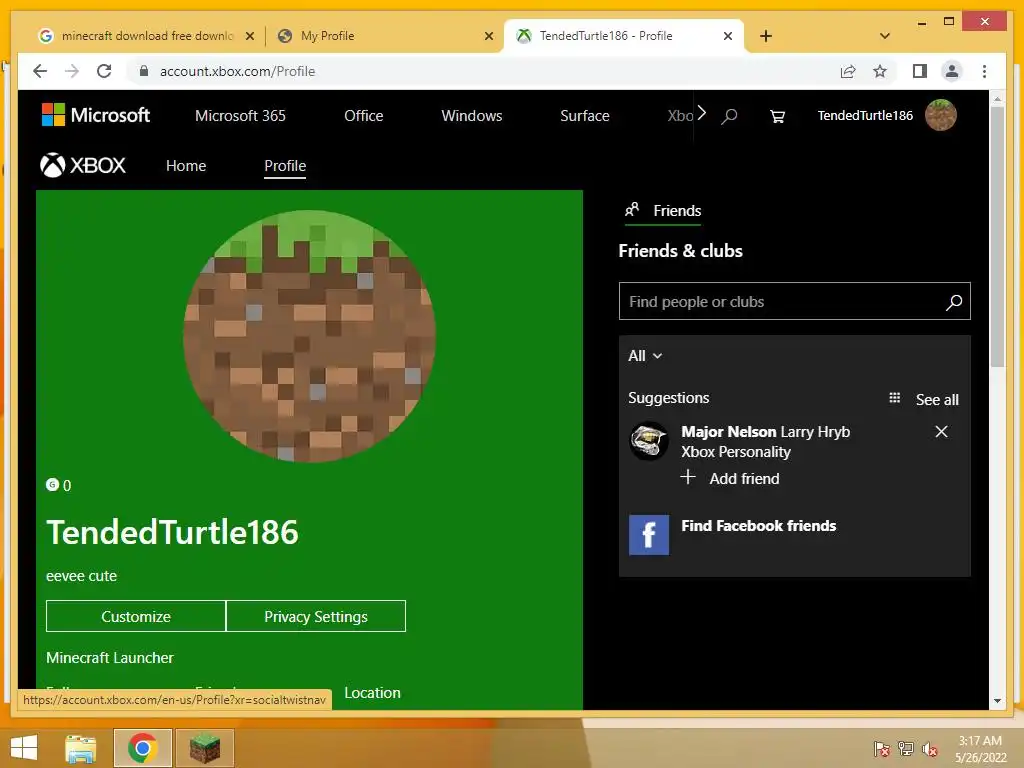Image resolution: width=1024 pixels, height=768 pixels.
Task: Click Find Facebook friends
Action: tap(758, 526)
